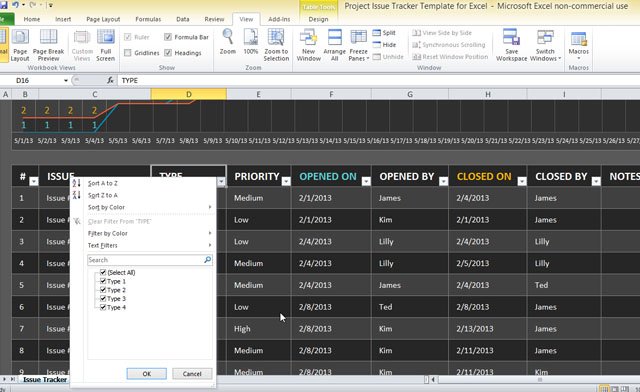Open the Home ribbon tab
The width and height of the screenshot is (640, 392).
[32, 19]
